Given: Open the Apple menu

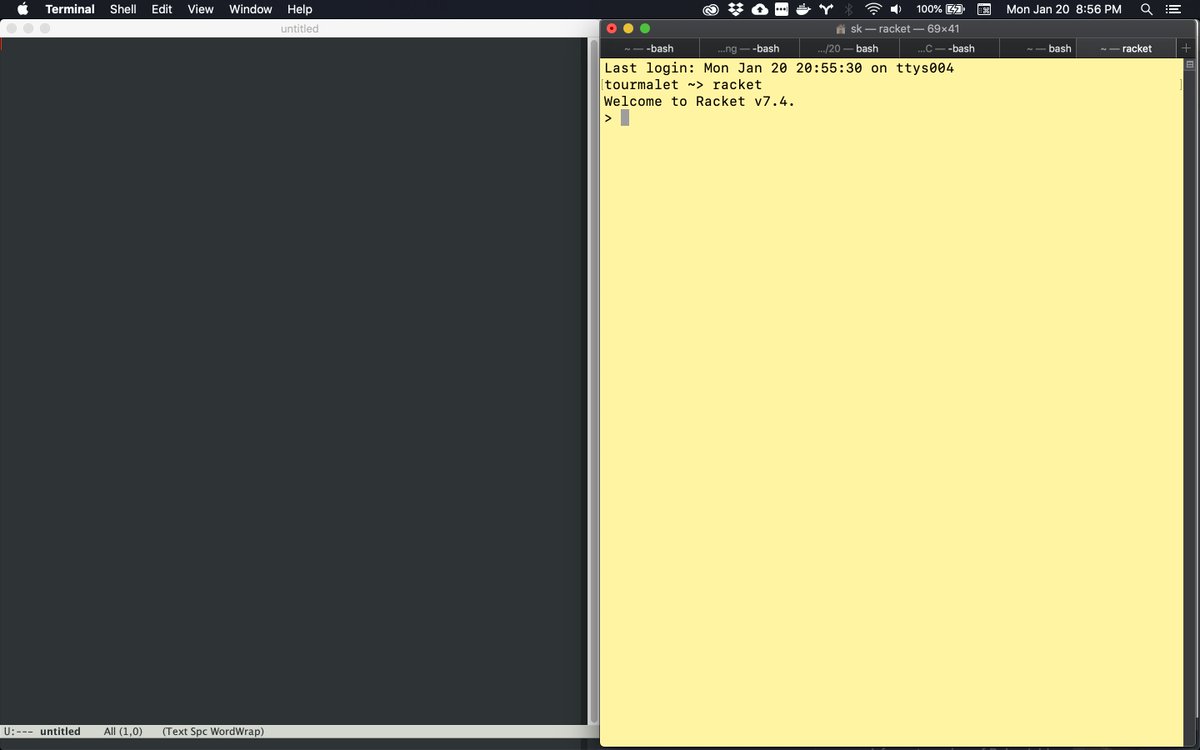Looking at the screenshot, I should (23, 9).
